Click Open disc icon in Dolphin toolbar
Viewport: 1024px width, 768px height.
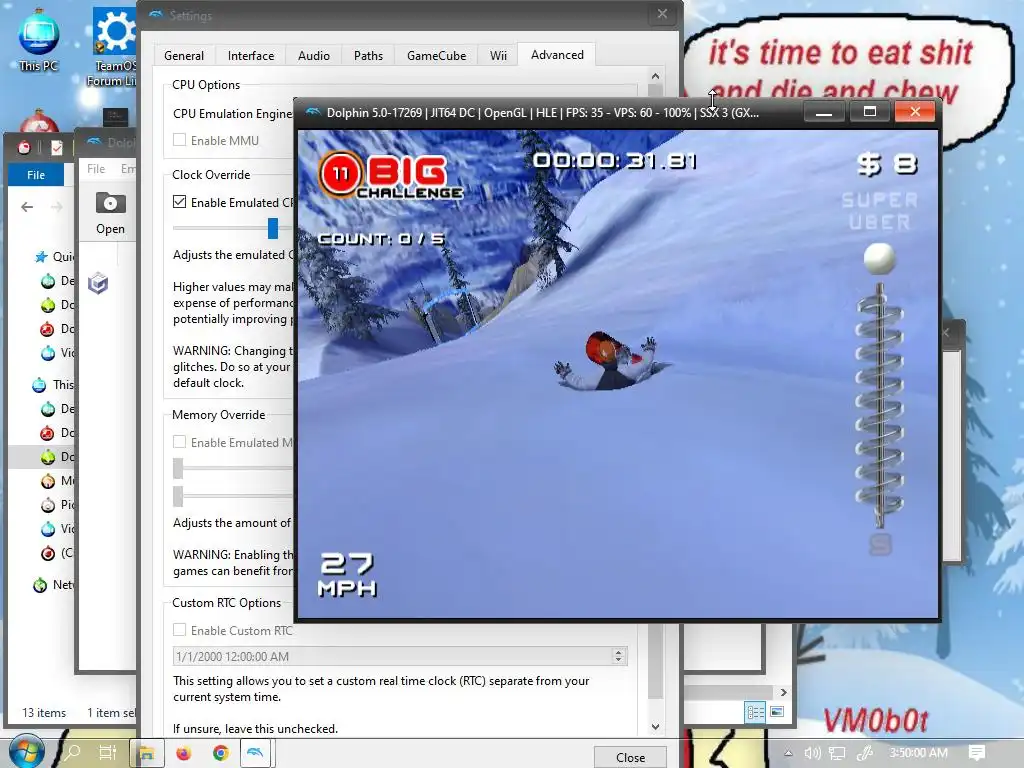click(110, 213)
